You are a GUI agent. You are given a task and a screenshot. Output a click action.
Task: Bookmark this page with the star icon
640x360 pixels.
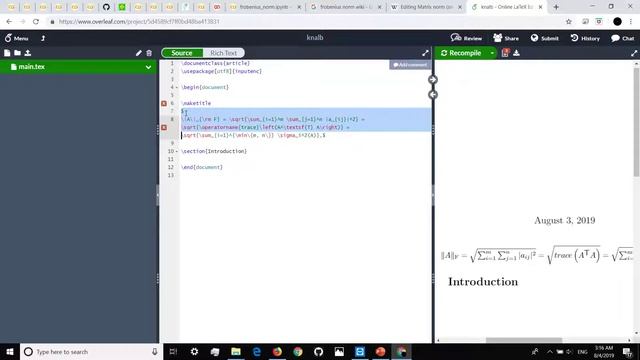click(569, 22)
